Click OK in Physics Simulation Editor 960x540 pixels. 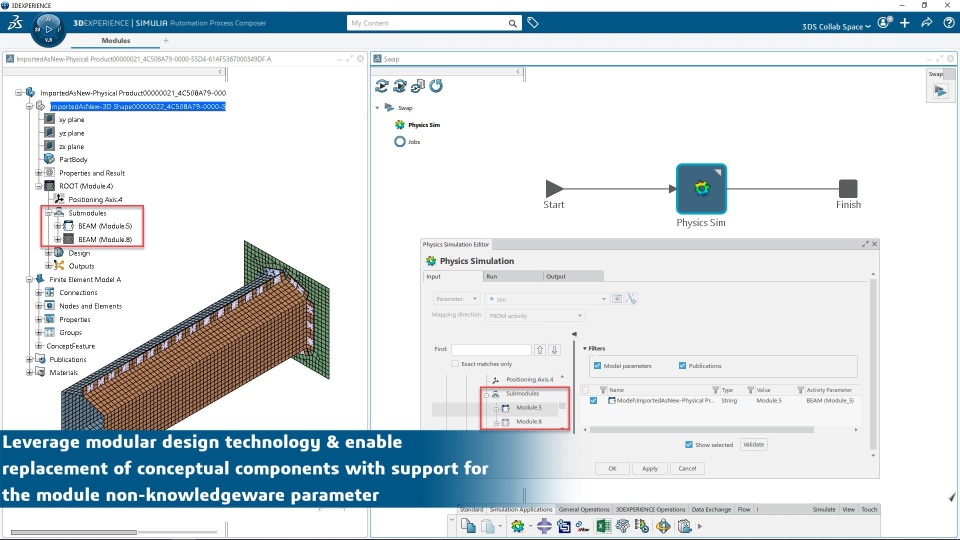tap(612, 468)
